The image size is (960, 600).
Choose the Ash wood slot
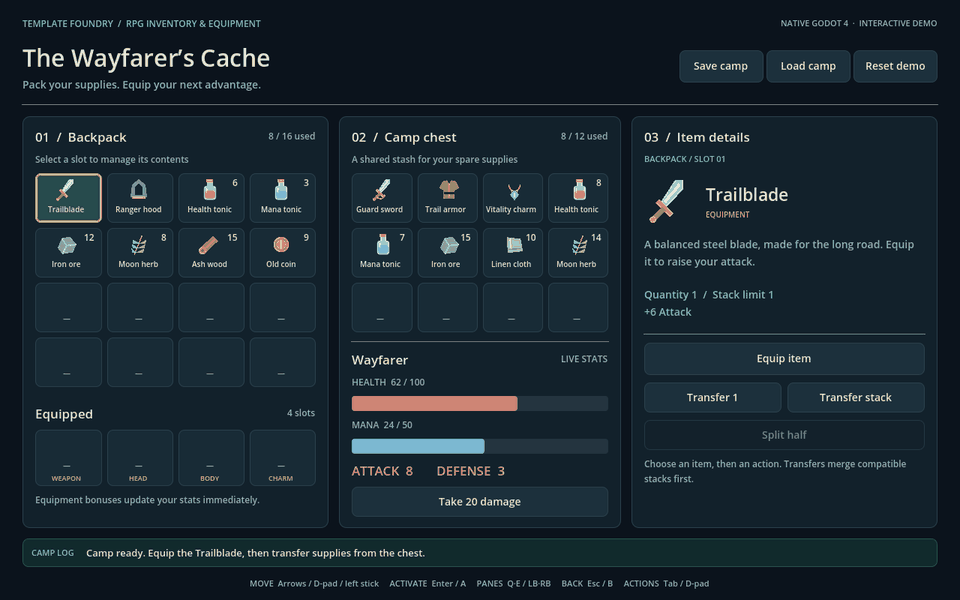point(211,253)
